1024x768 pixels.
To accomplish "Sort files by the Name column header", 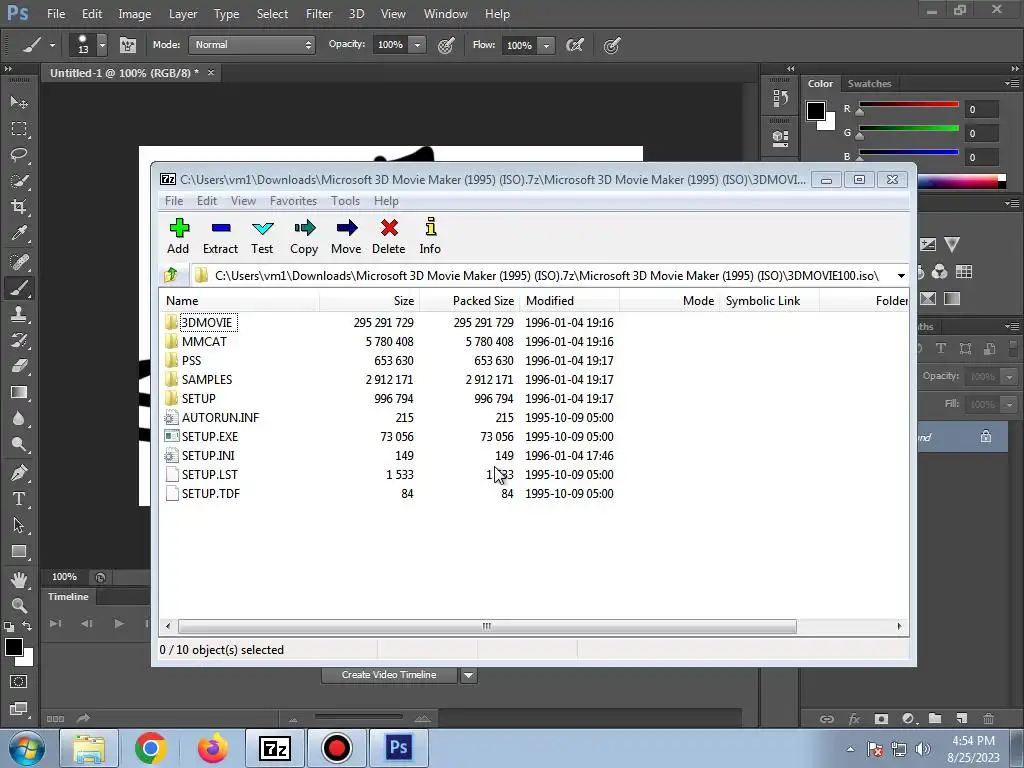I will 240,300.
